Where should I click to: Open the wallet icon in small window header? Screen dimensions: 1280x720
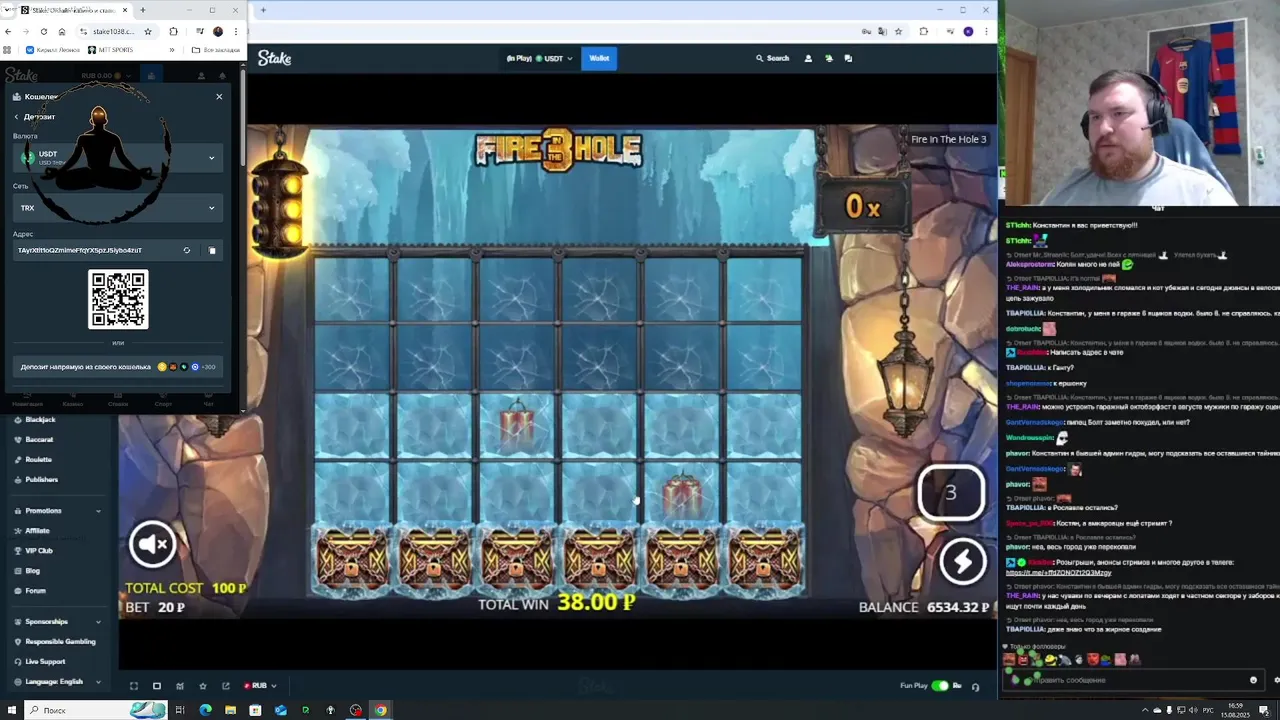click(x=151, y=76)
